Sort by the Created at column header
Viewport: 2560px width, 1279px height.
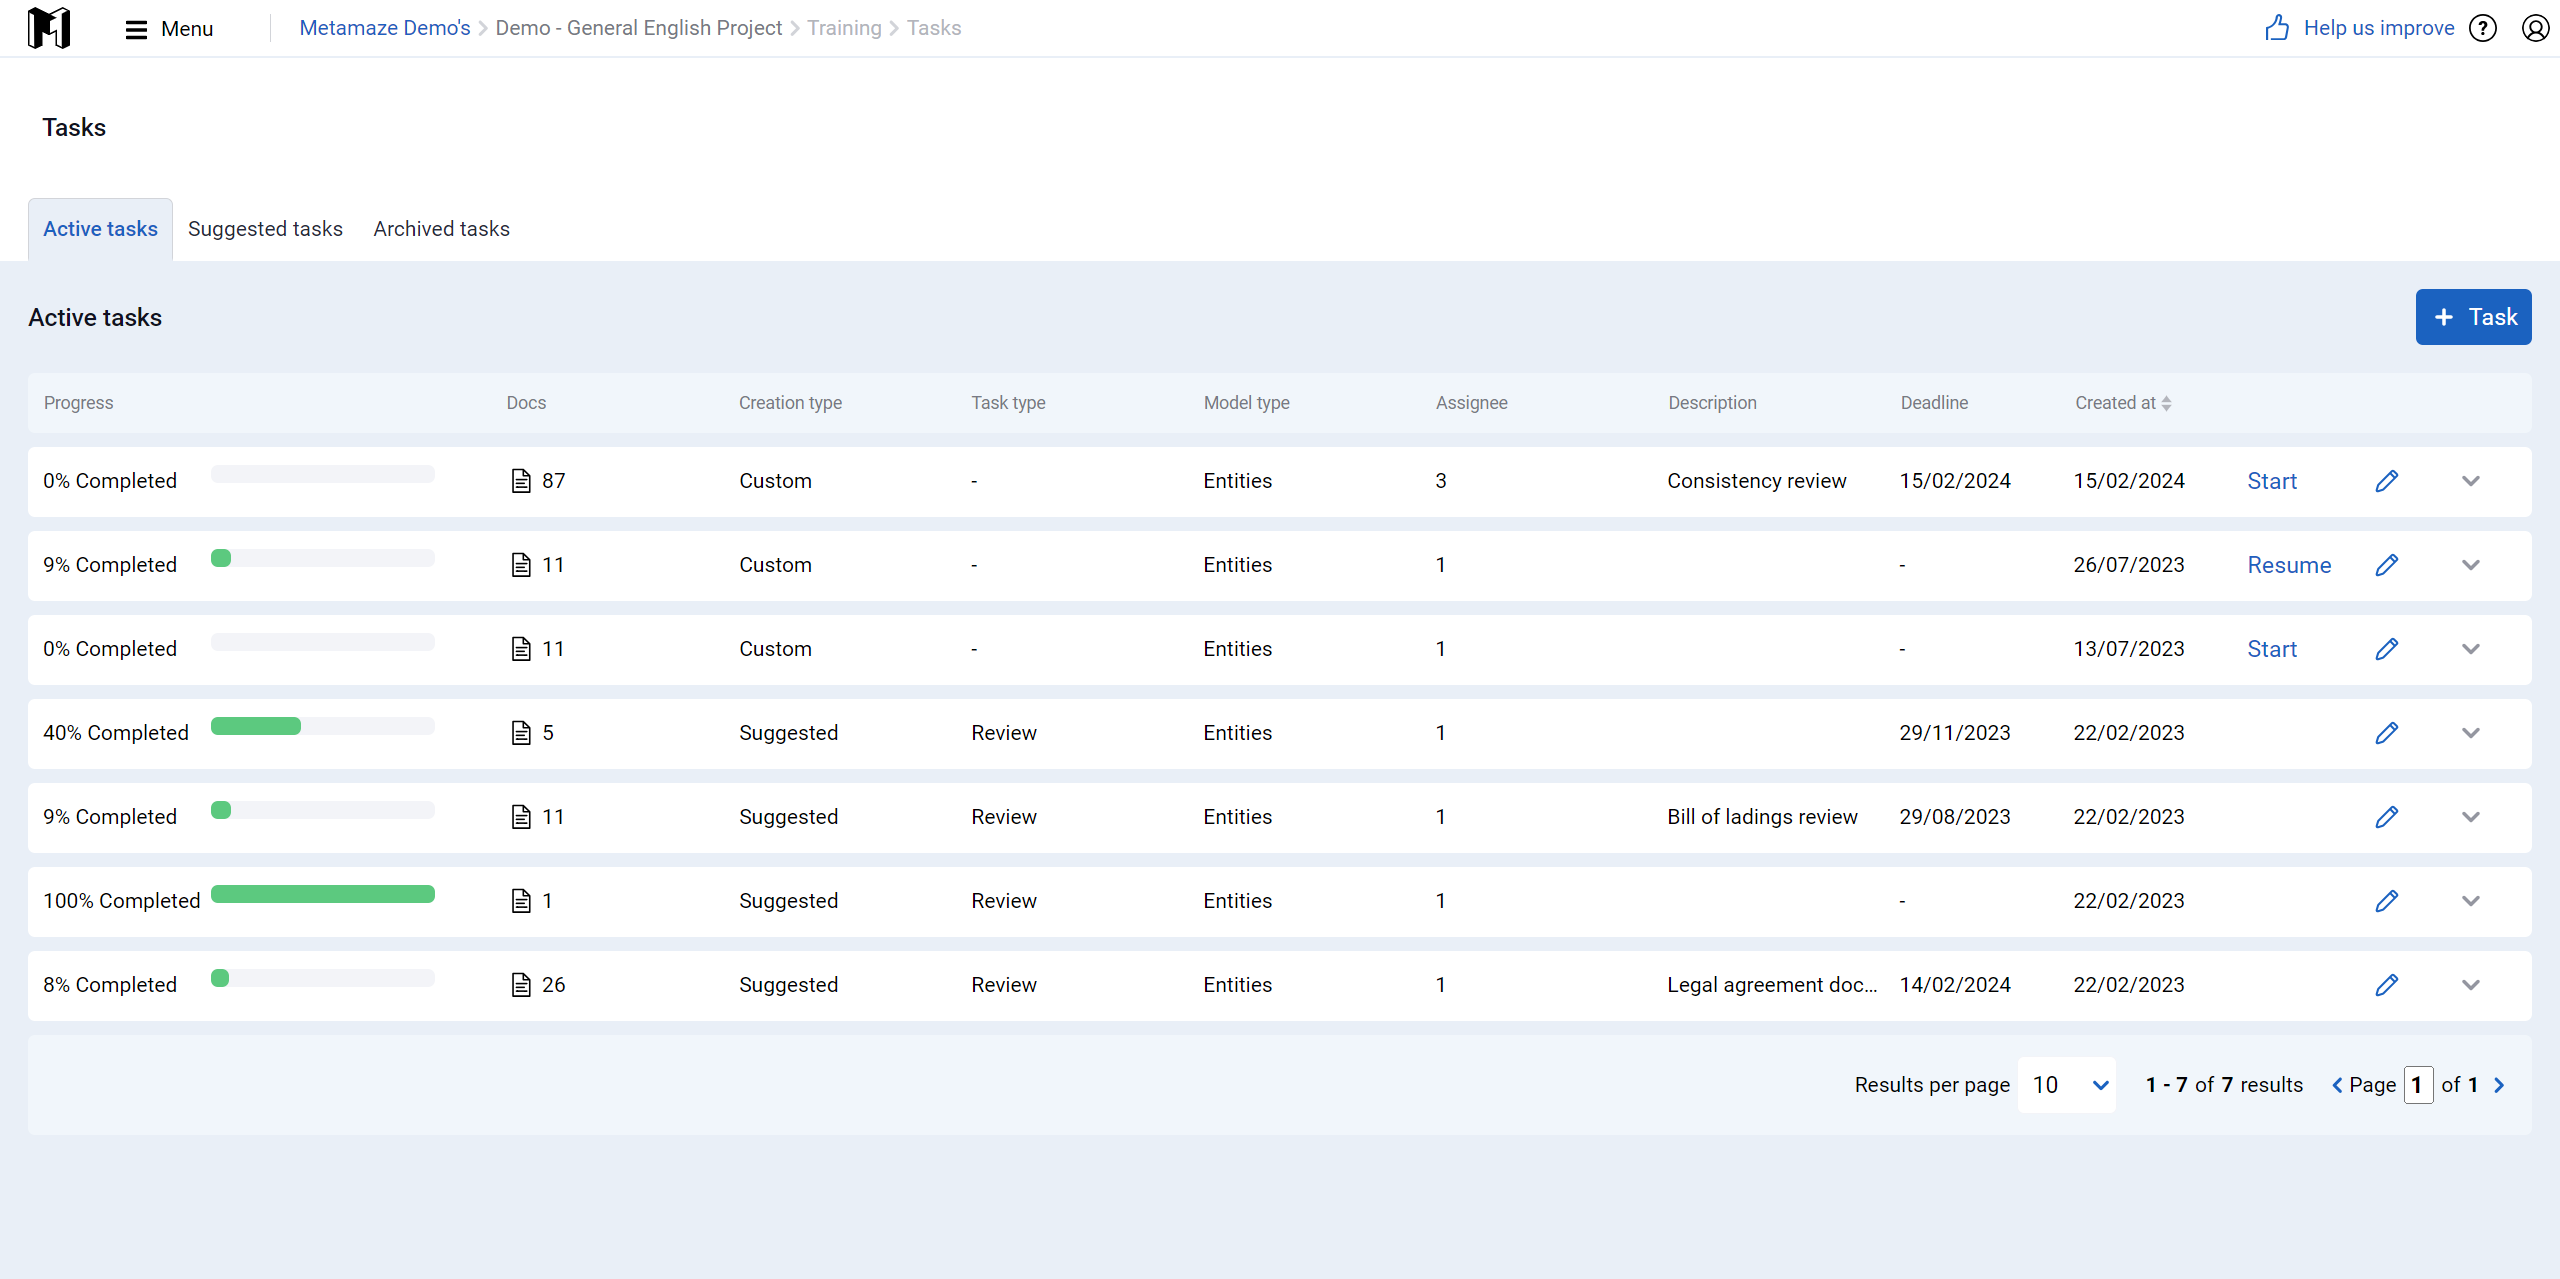click(2122, 403)
